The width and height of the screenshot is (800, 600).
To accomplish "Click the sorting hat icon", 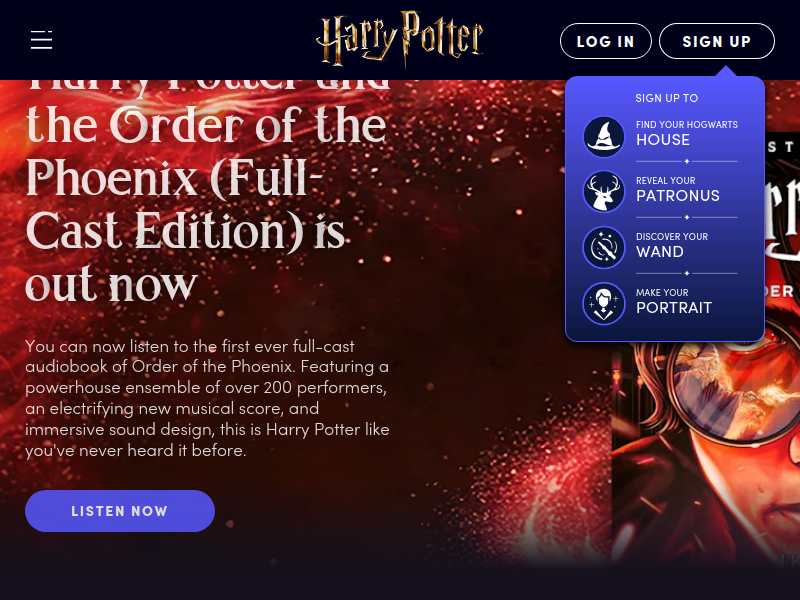I will (x=604, y=137).
